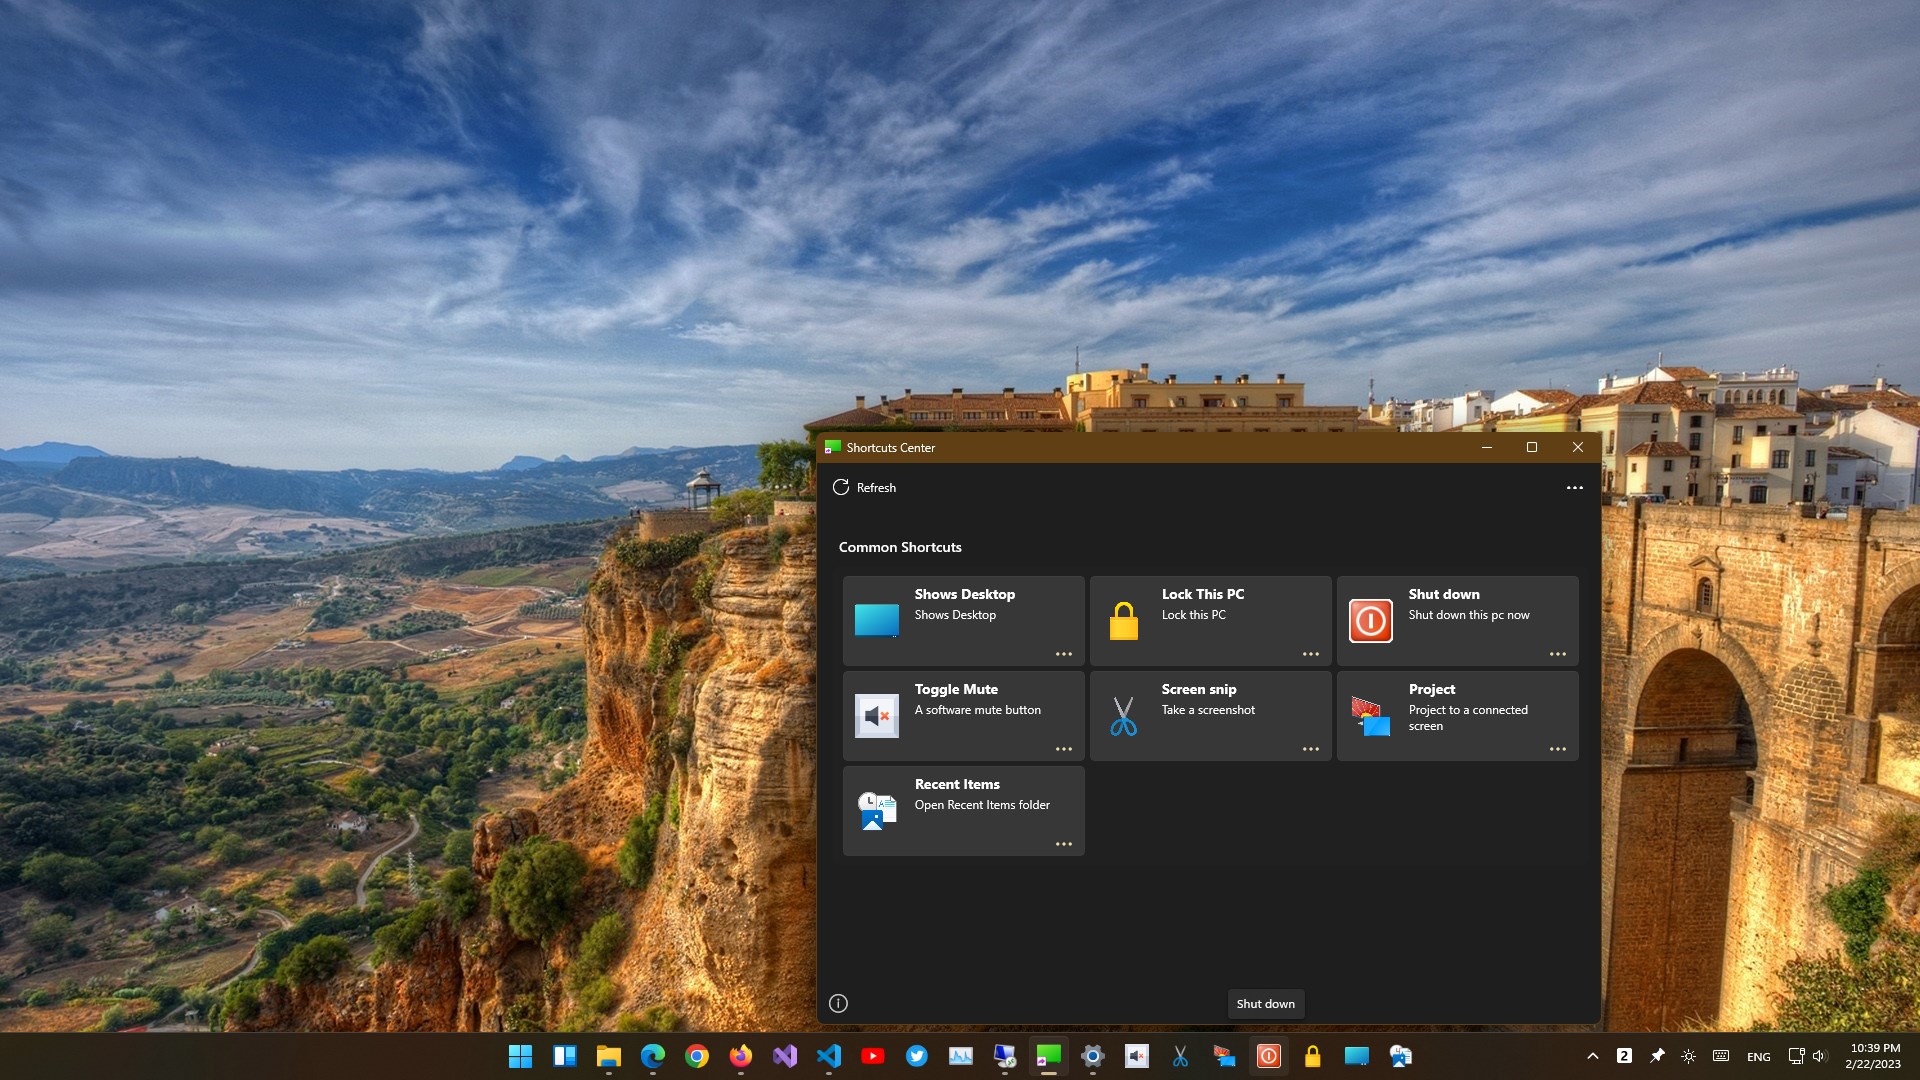Open the ellipsis menu on Recent Items tile
The image size is (1920, 1080).
(1063, 844)
